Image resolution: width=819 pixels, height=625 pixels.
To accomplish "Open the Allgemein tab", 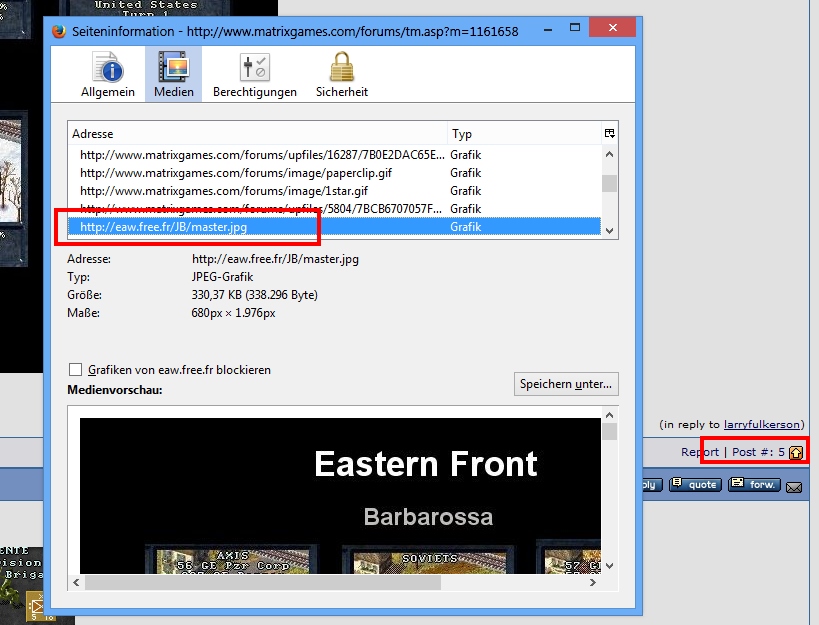I will point(108,74).
